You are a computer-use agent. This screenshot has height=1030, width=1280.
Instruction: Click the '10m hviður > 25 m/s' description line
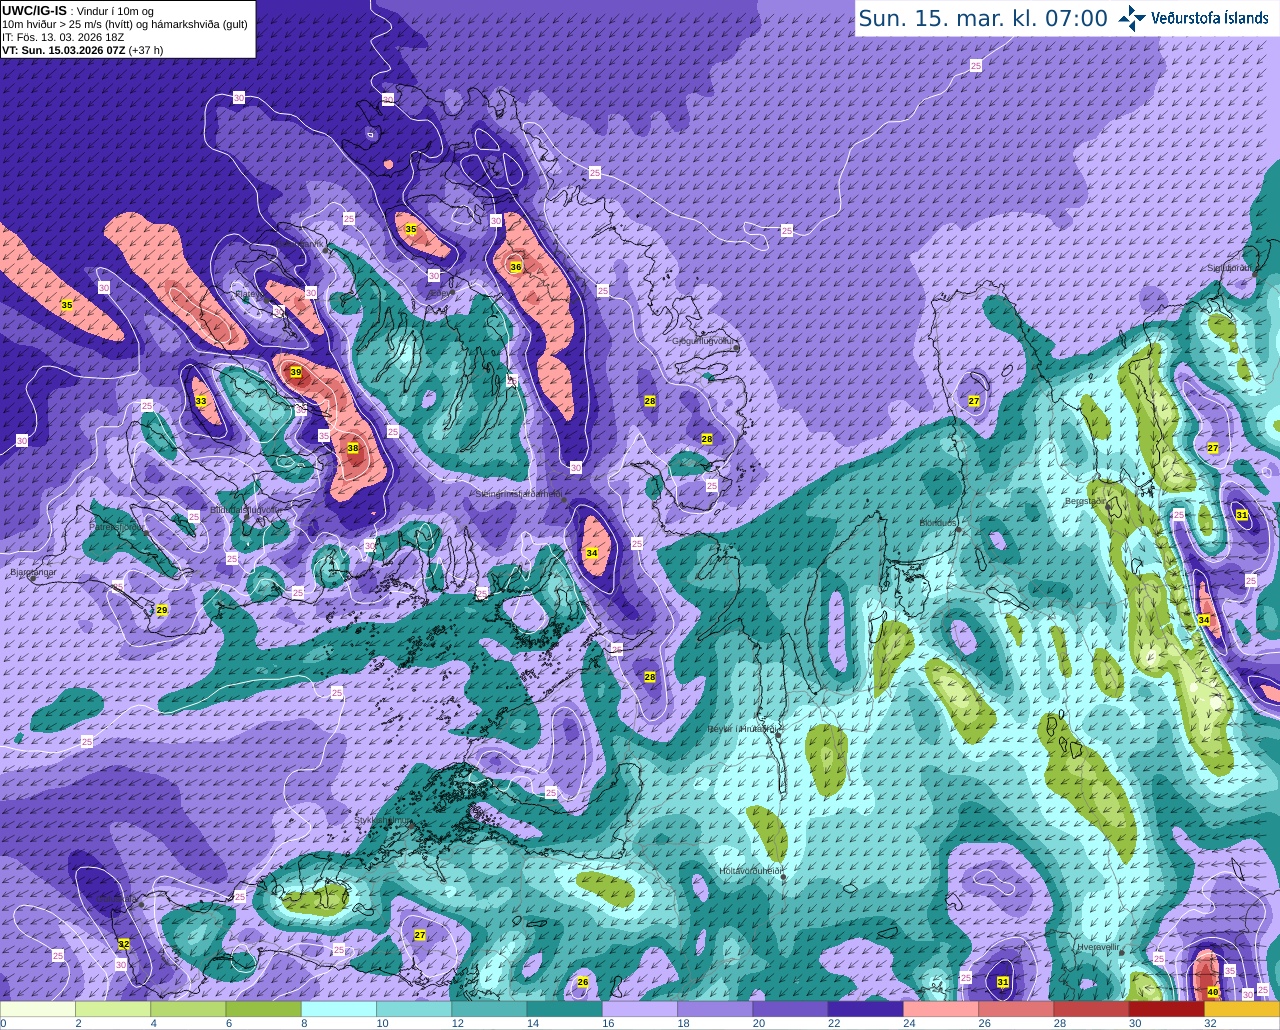click(125, 24)
